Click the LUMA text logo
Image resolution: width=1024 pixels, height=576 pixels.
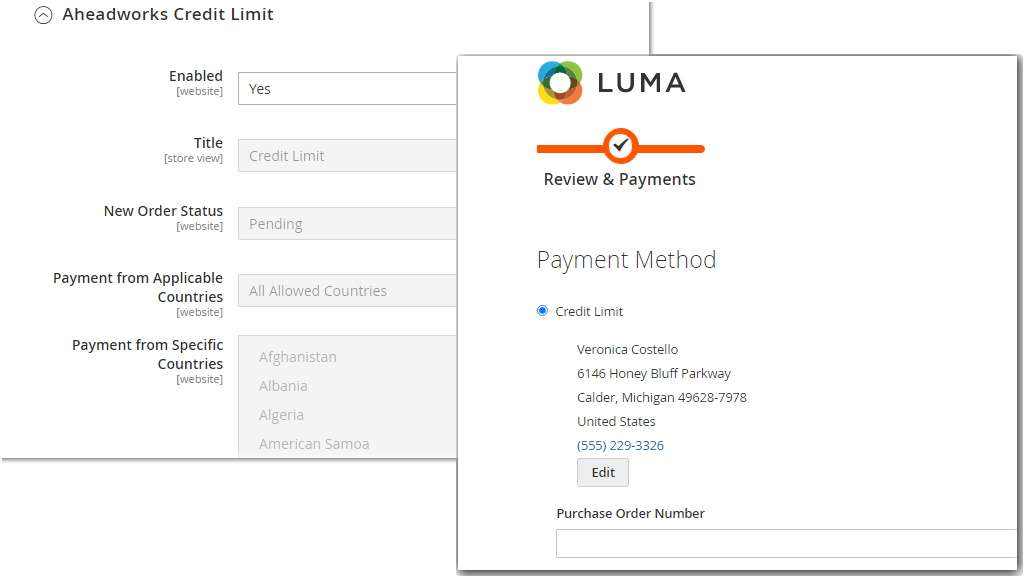click(x=641, y=83)
